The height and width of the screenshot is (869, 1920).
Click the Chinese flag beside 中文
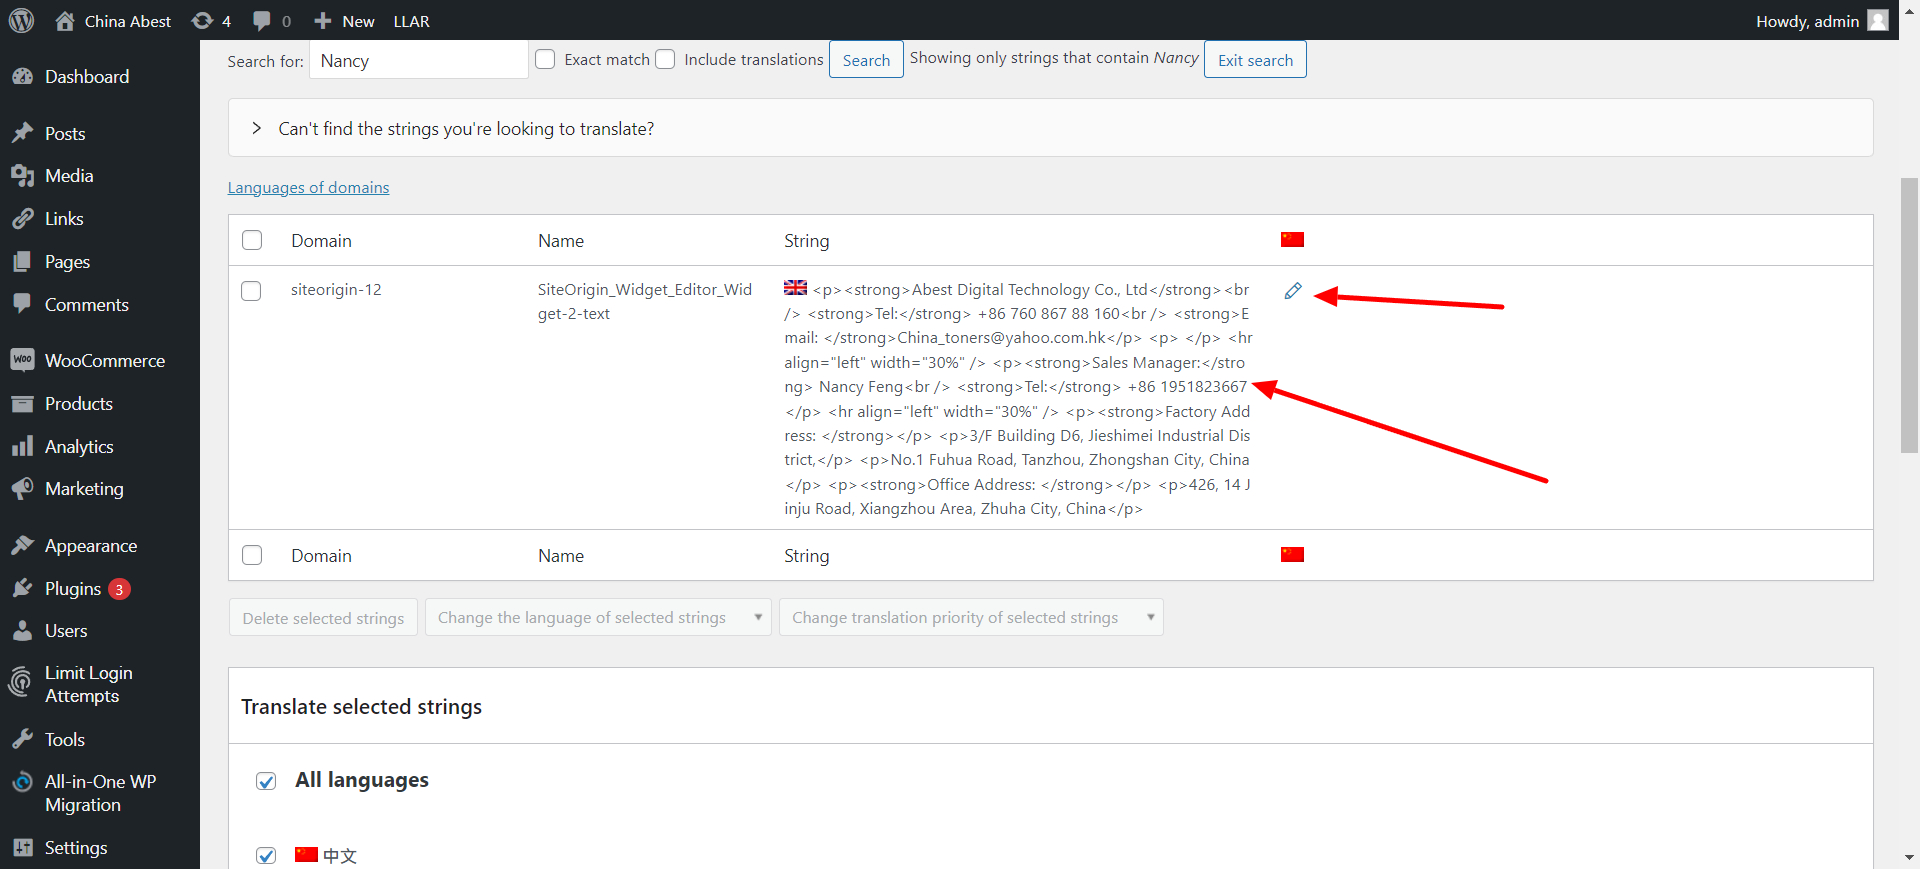[306, 854]
